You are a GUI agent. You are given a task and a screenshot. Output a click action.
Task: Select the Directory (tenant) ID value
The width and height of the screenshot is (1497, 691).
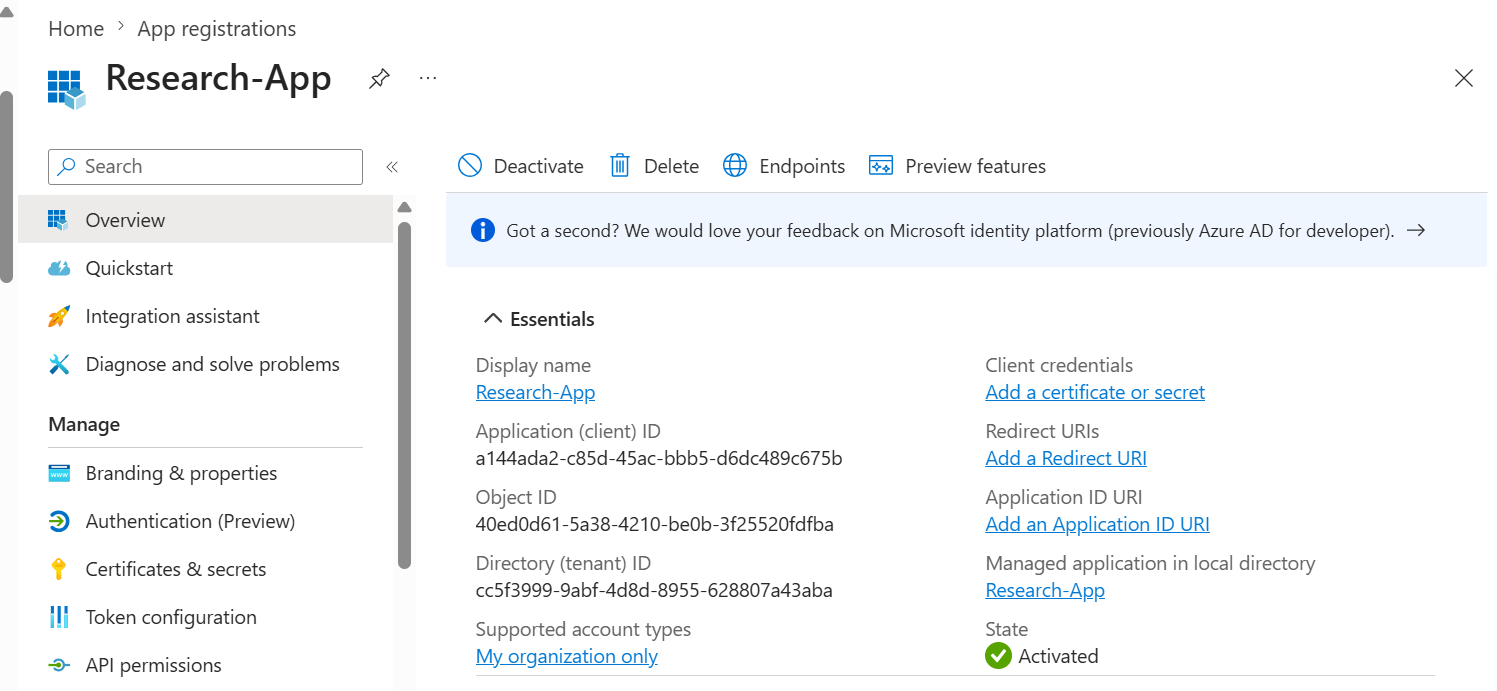pos(654,590)
